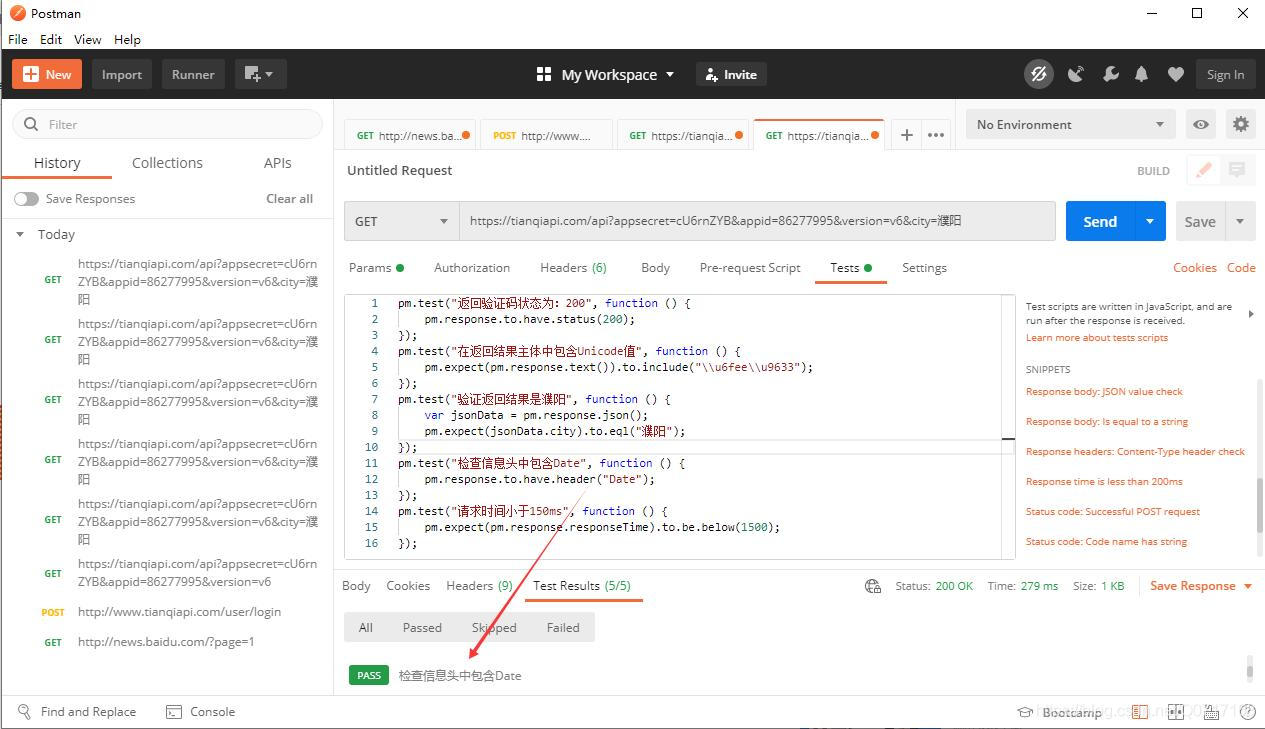Open the request Settings tab
The height and width of the screenshot is (729, 1265).
point(924,268)
